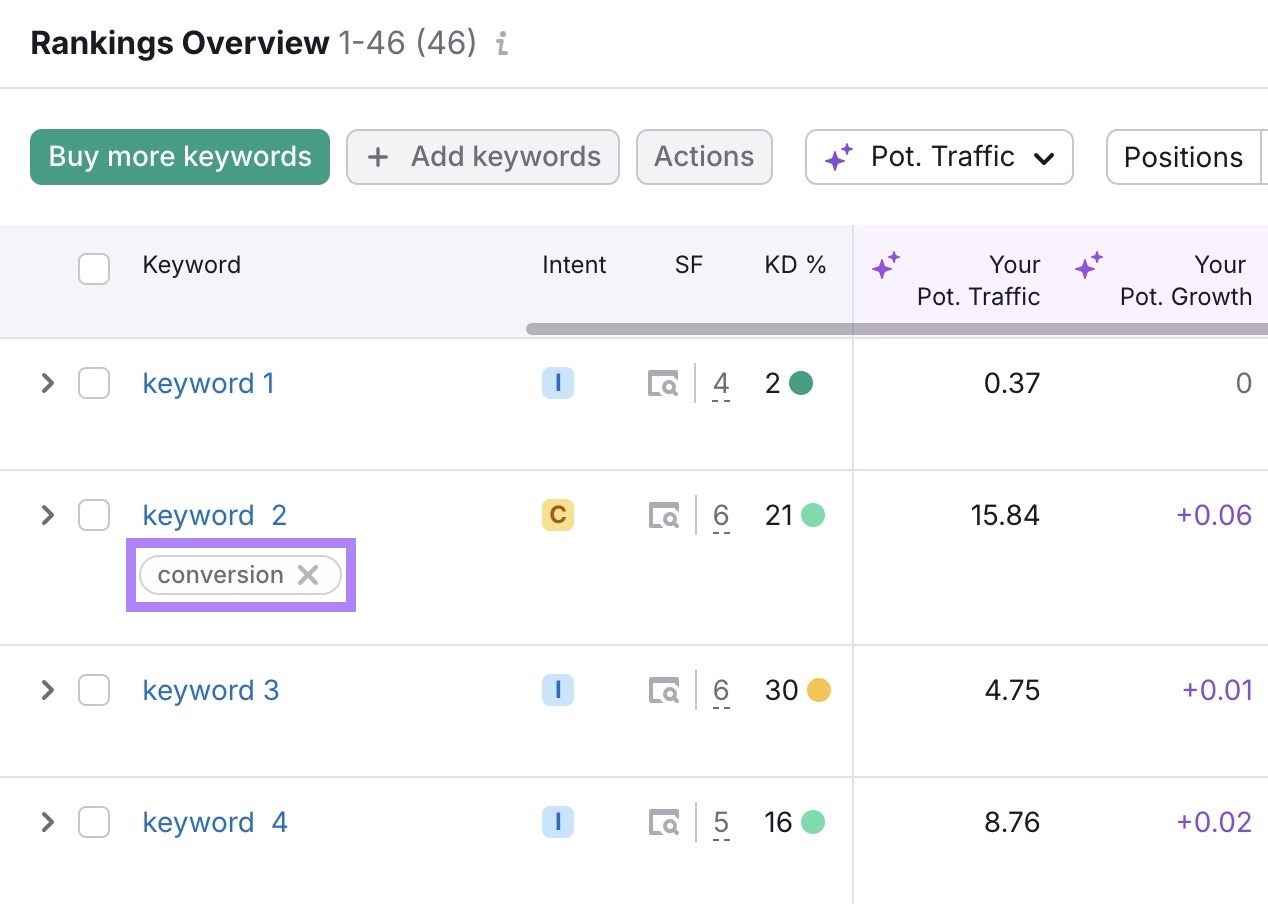Expand the keyword 2 row
This screenshot has width=1268, height=904.
46,515
